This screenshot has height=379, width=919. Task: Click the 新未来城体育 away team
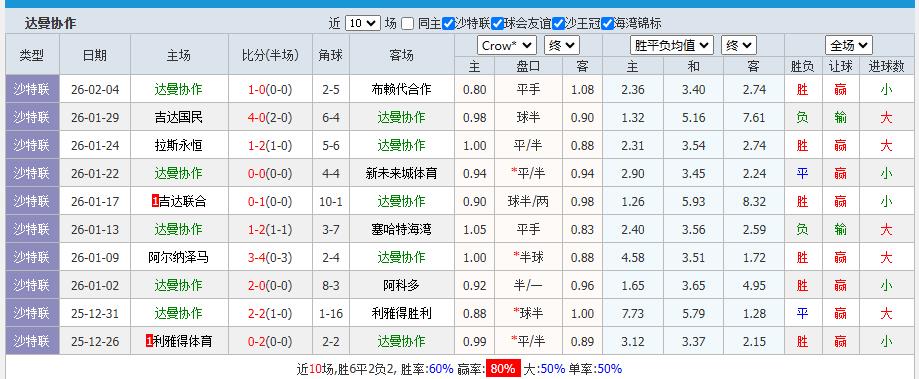pyautogui.click(x=401, y=173)
